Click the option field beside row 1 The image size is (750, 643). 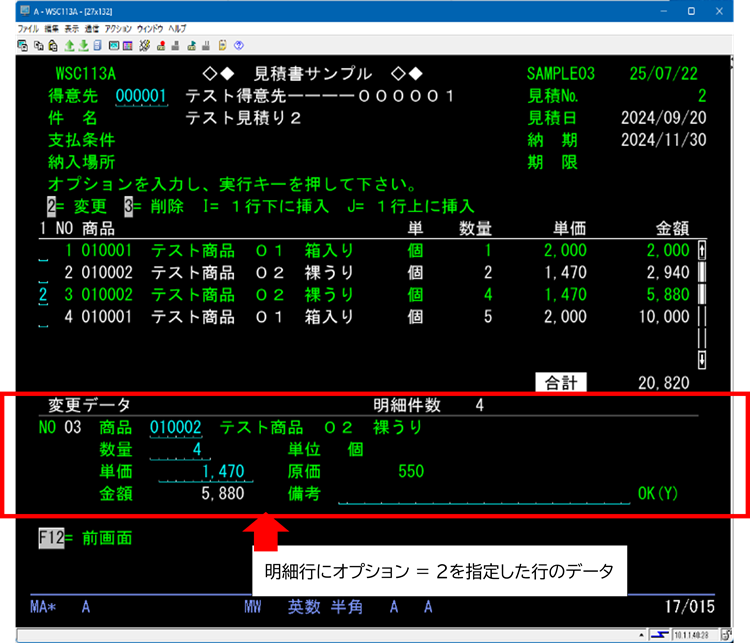pyautogui.click(x=43, y=251)
